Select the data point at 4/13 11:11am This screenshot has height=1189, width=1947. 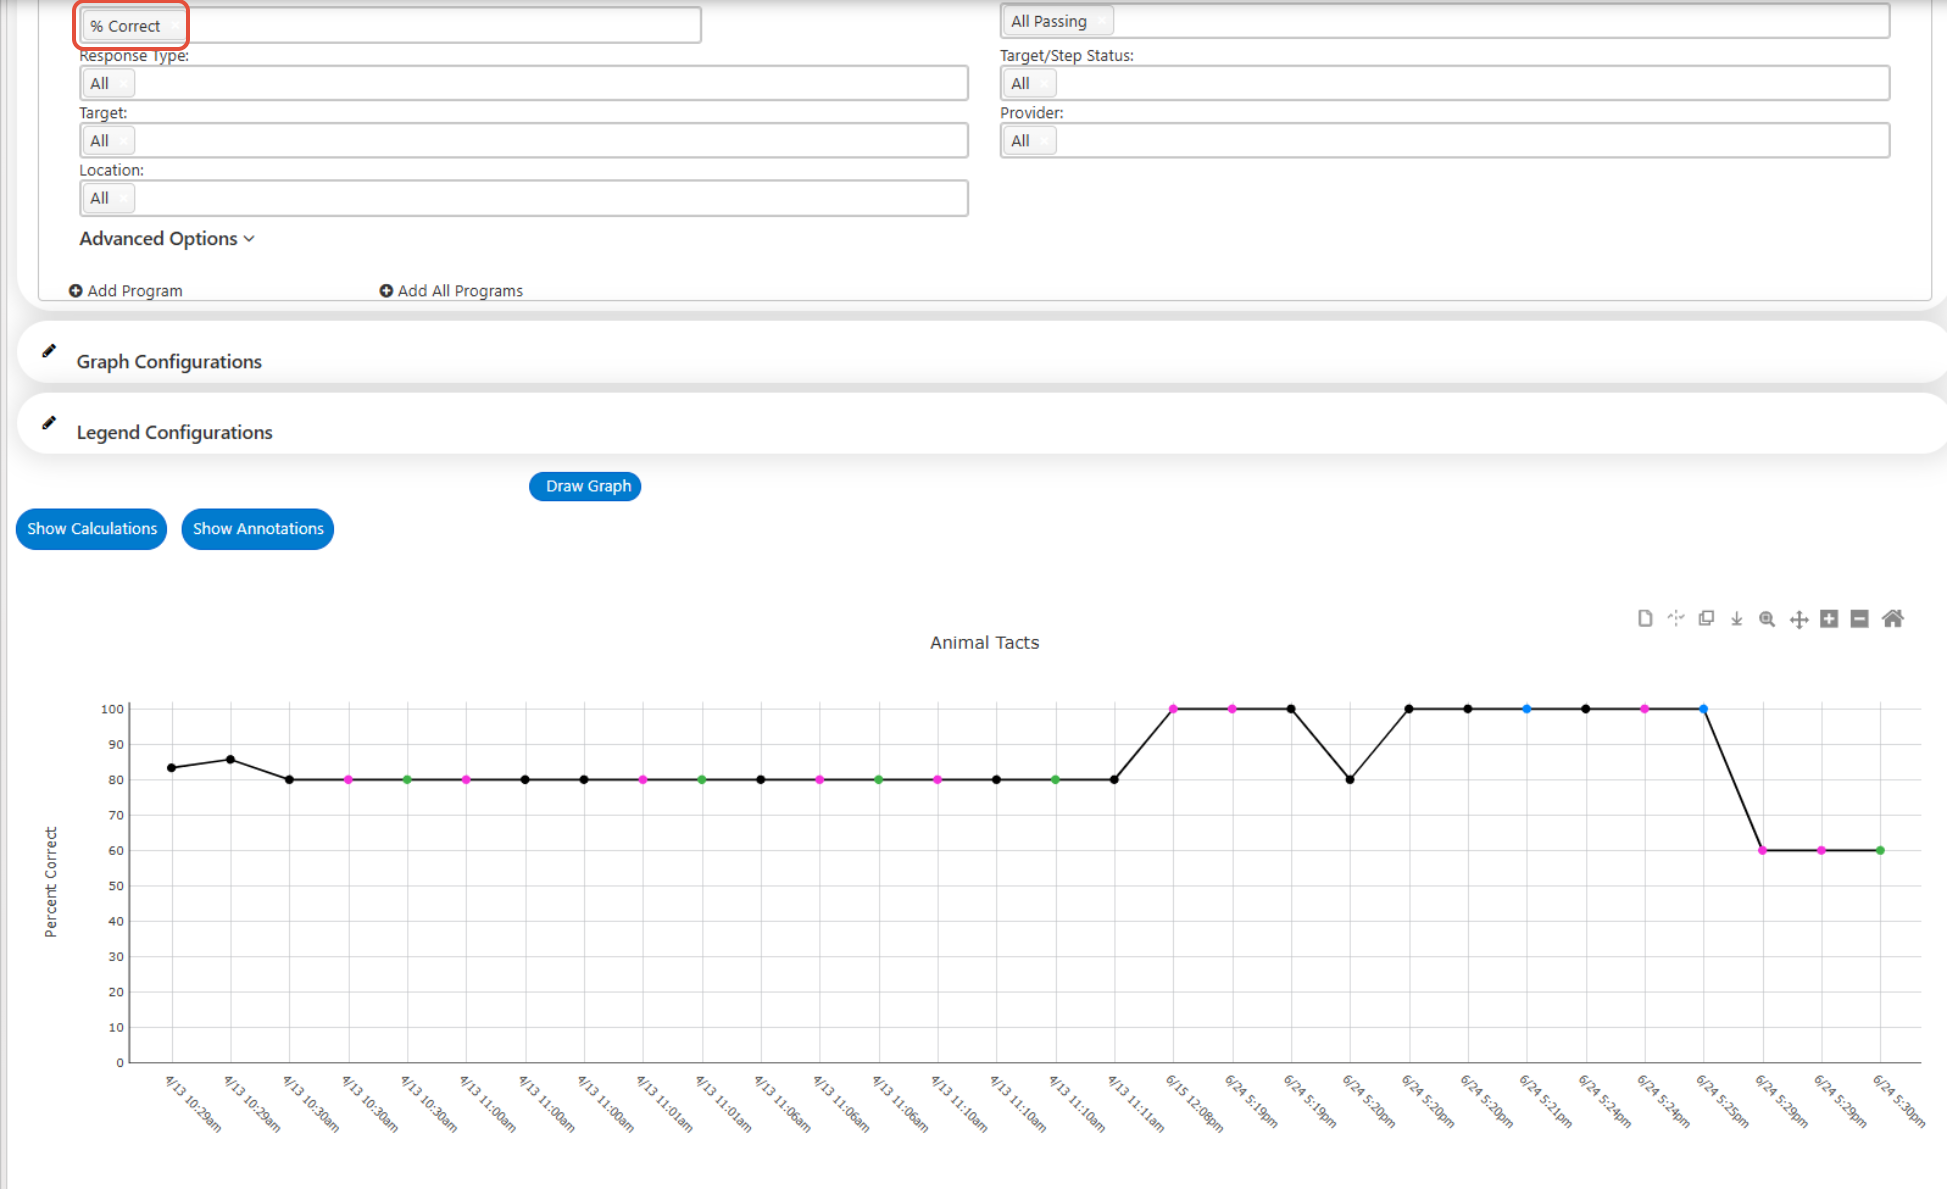[1114, 780]
